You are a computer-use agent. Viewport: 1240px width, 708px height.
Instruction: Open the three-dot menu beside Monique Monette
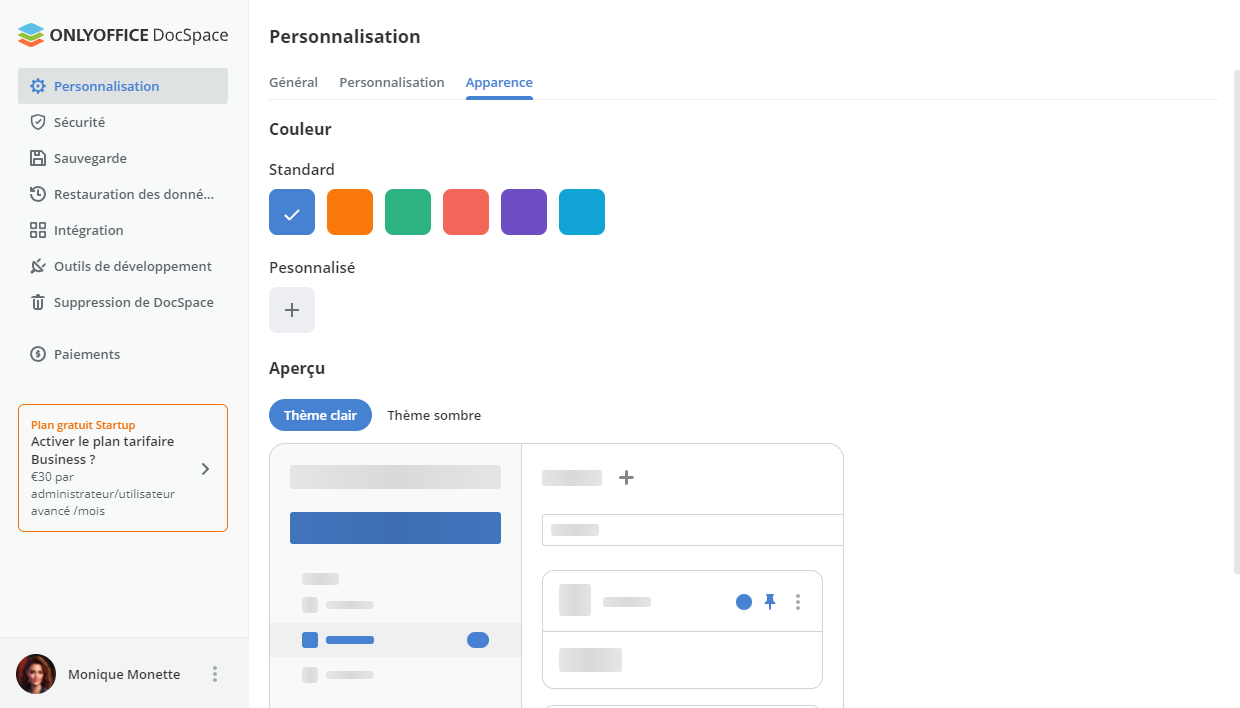click(214, 674)
